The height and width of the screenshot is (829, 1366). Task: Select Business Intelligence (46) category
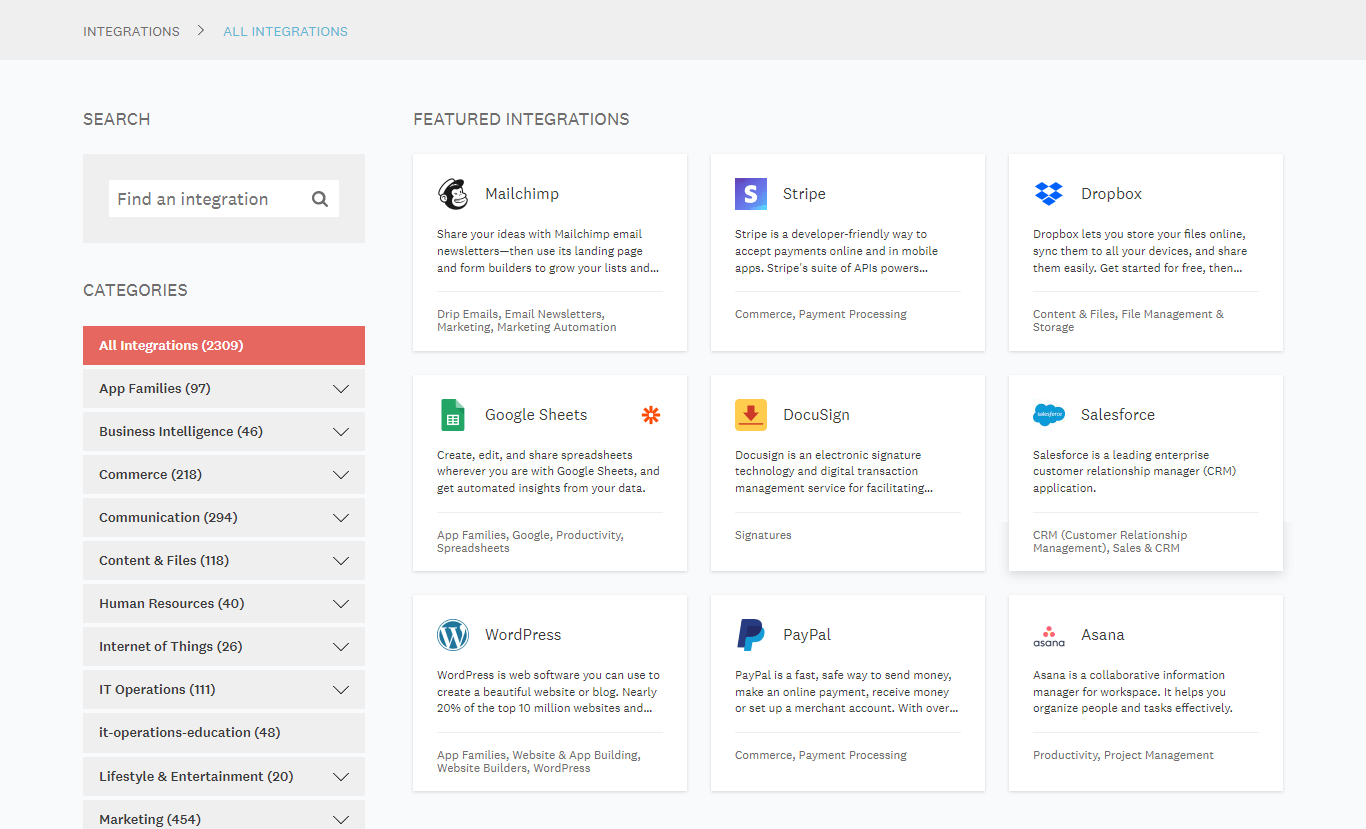[x=224, y=431]
